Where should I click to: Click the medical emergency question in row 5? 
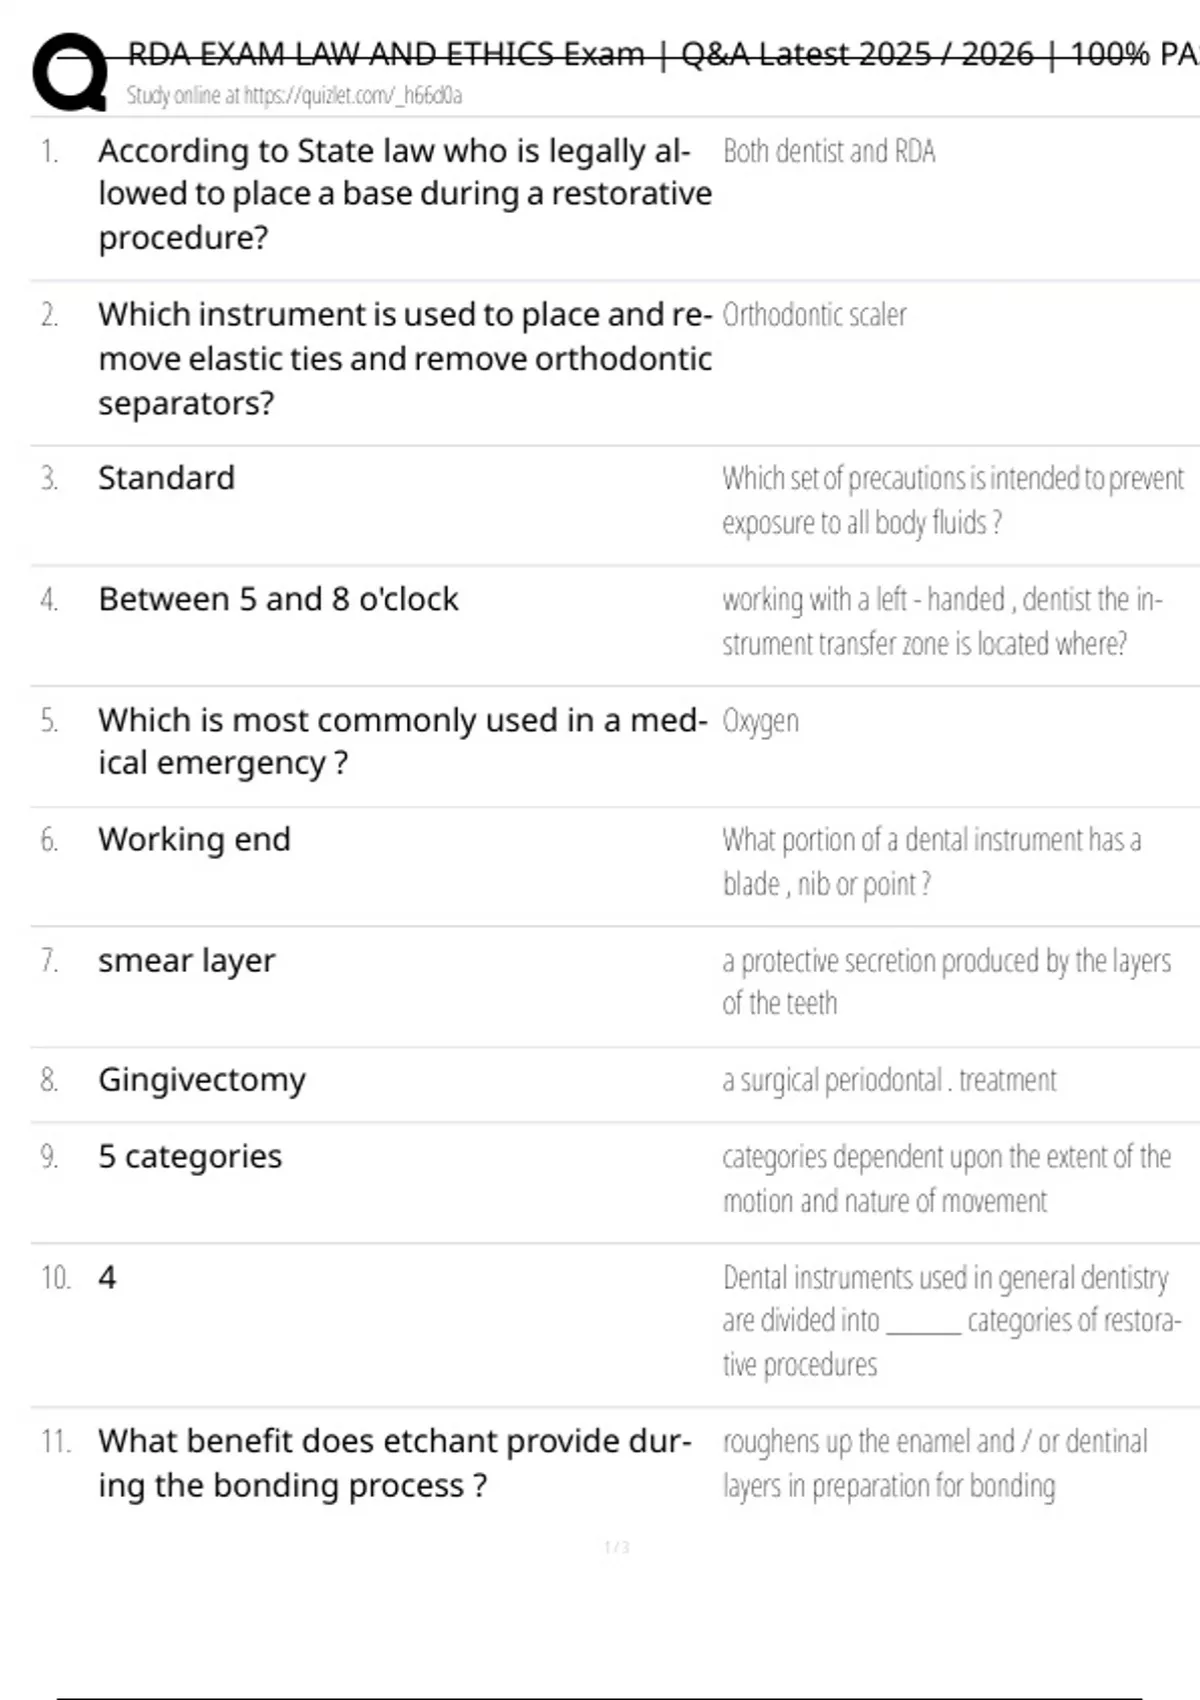click(x=402, y=741)
